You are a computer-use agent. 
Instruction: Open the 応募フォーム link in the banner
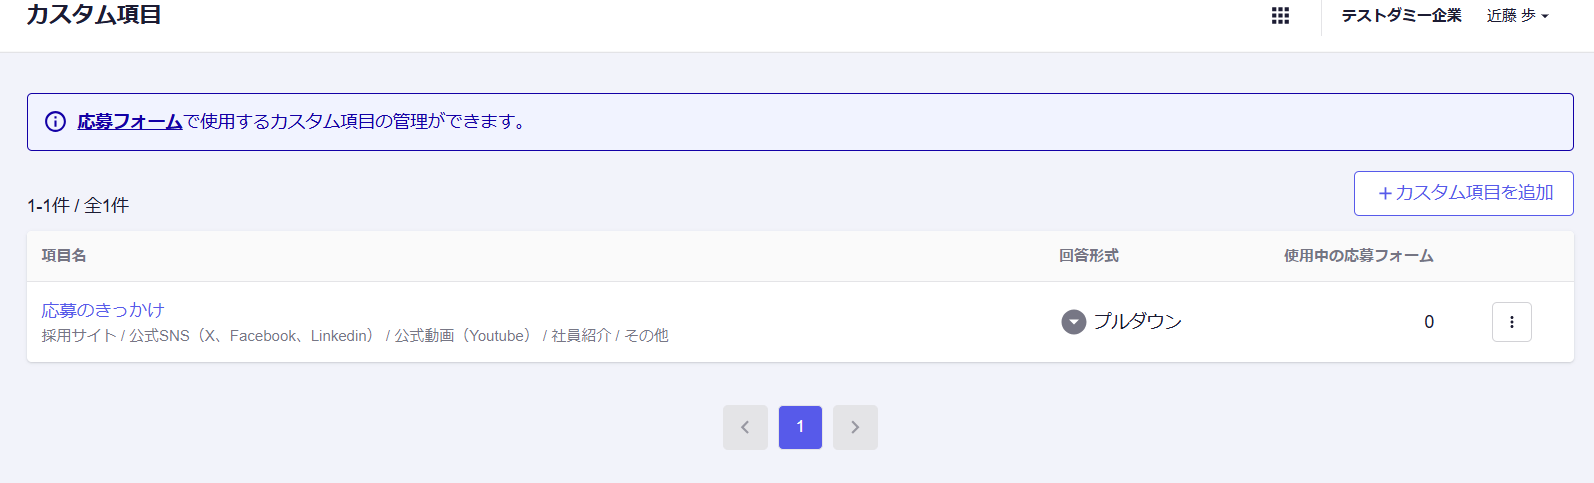click(x=130, y=122)
